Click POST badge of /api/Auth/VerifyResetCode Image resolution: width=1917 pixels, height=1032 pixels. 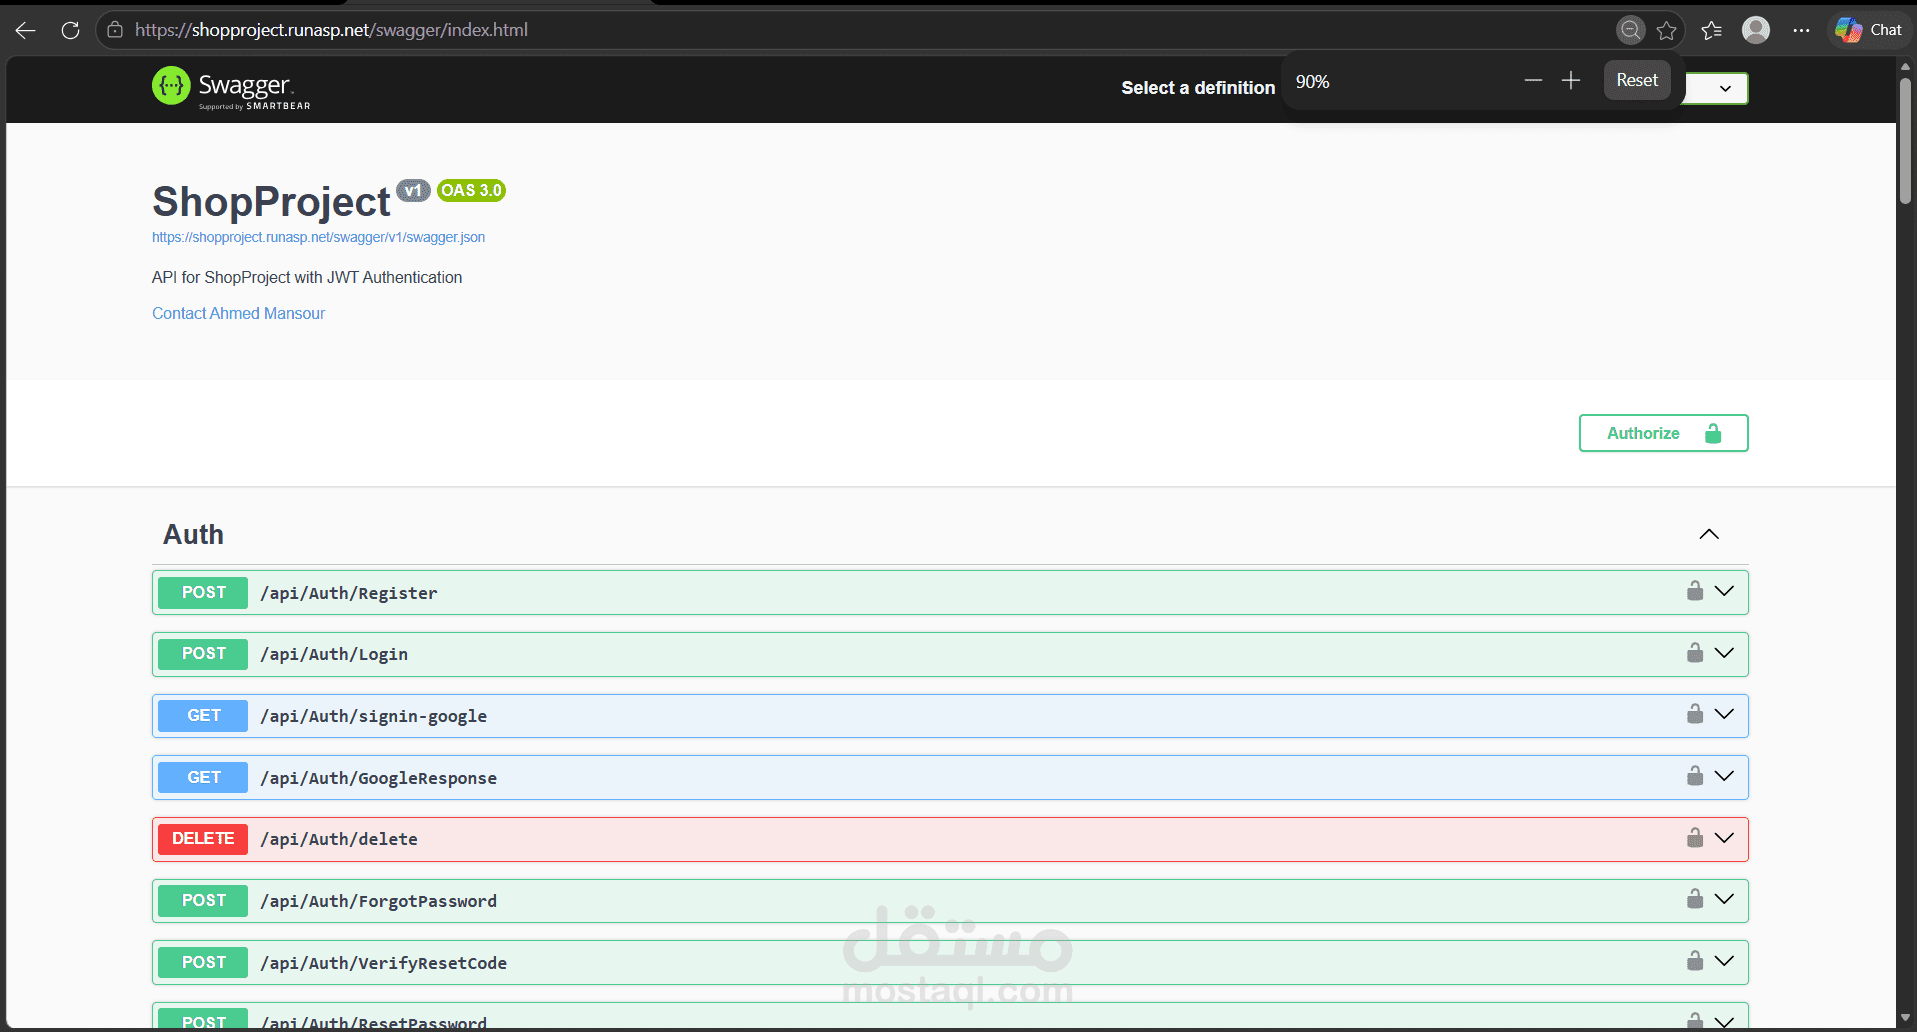[x=203, y=963]
